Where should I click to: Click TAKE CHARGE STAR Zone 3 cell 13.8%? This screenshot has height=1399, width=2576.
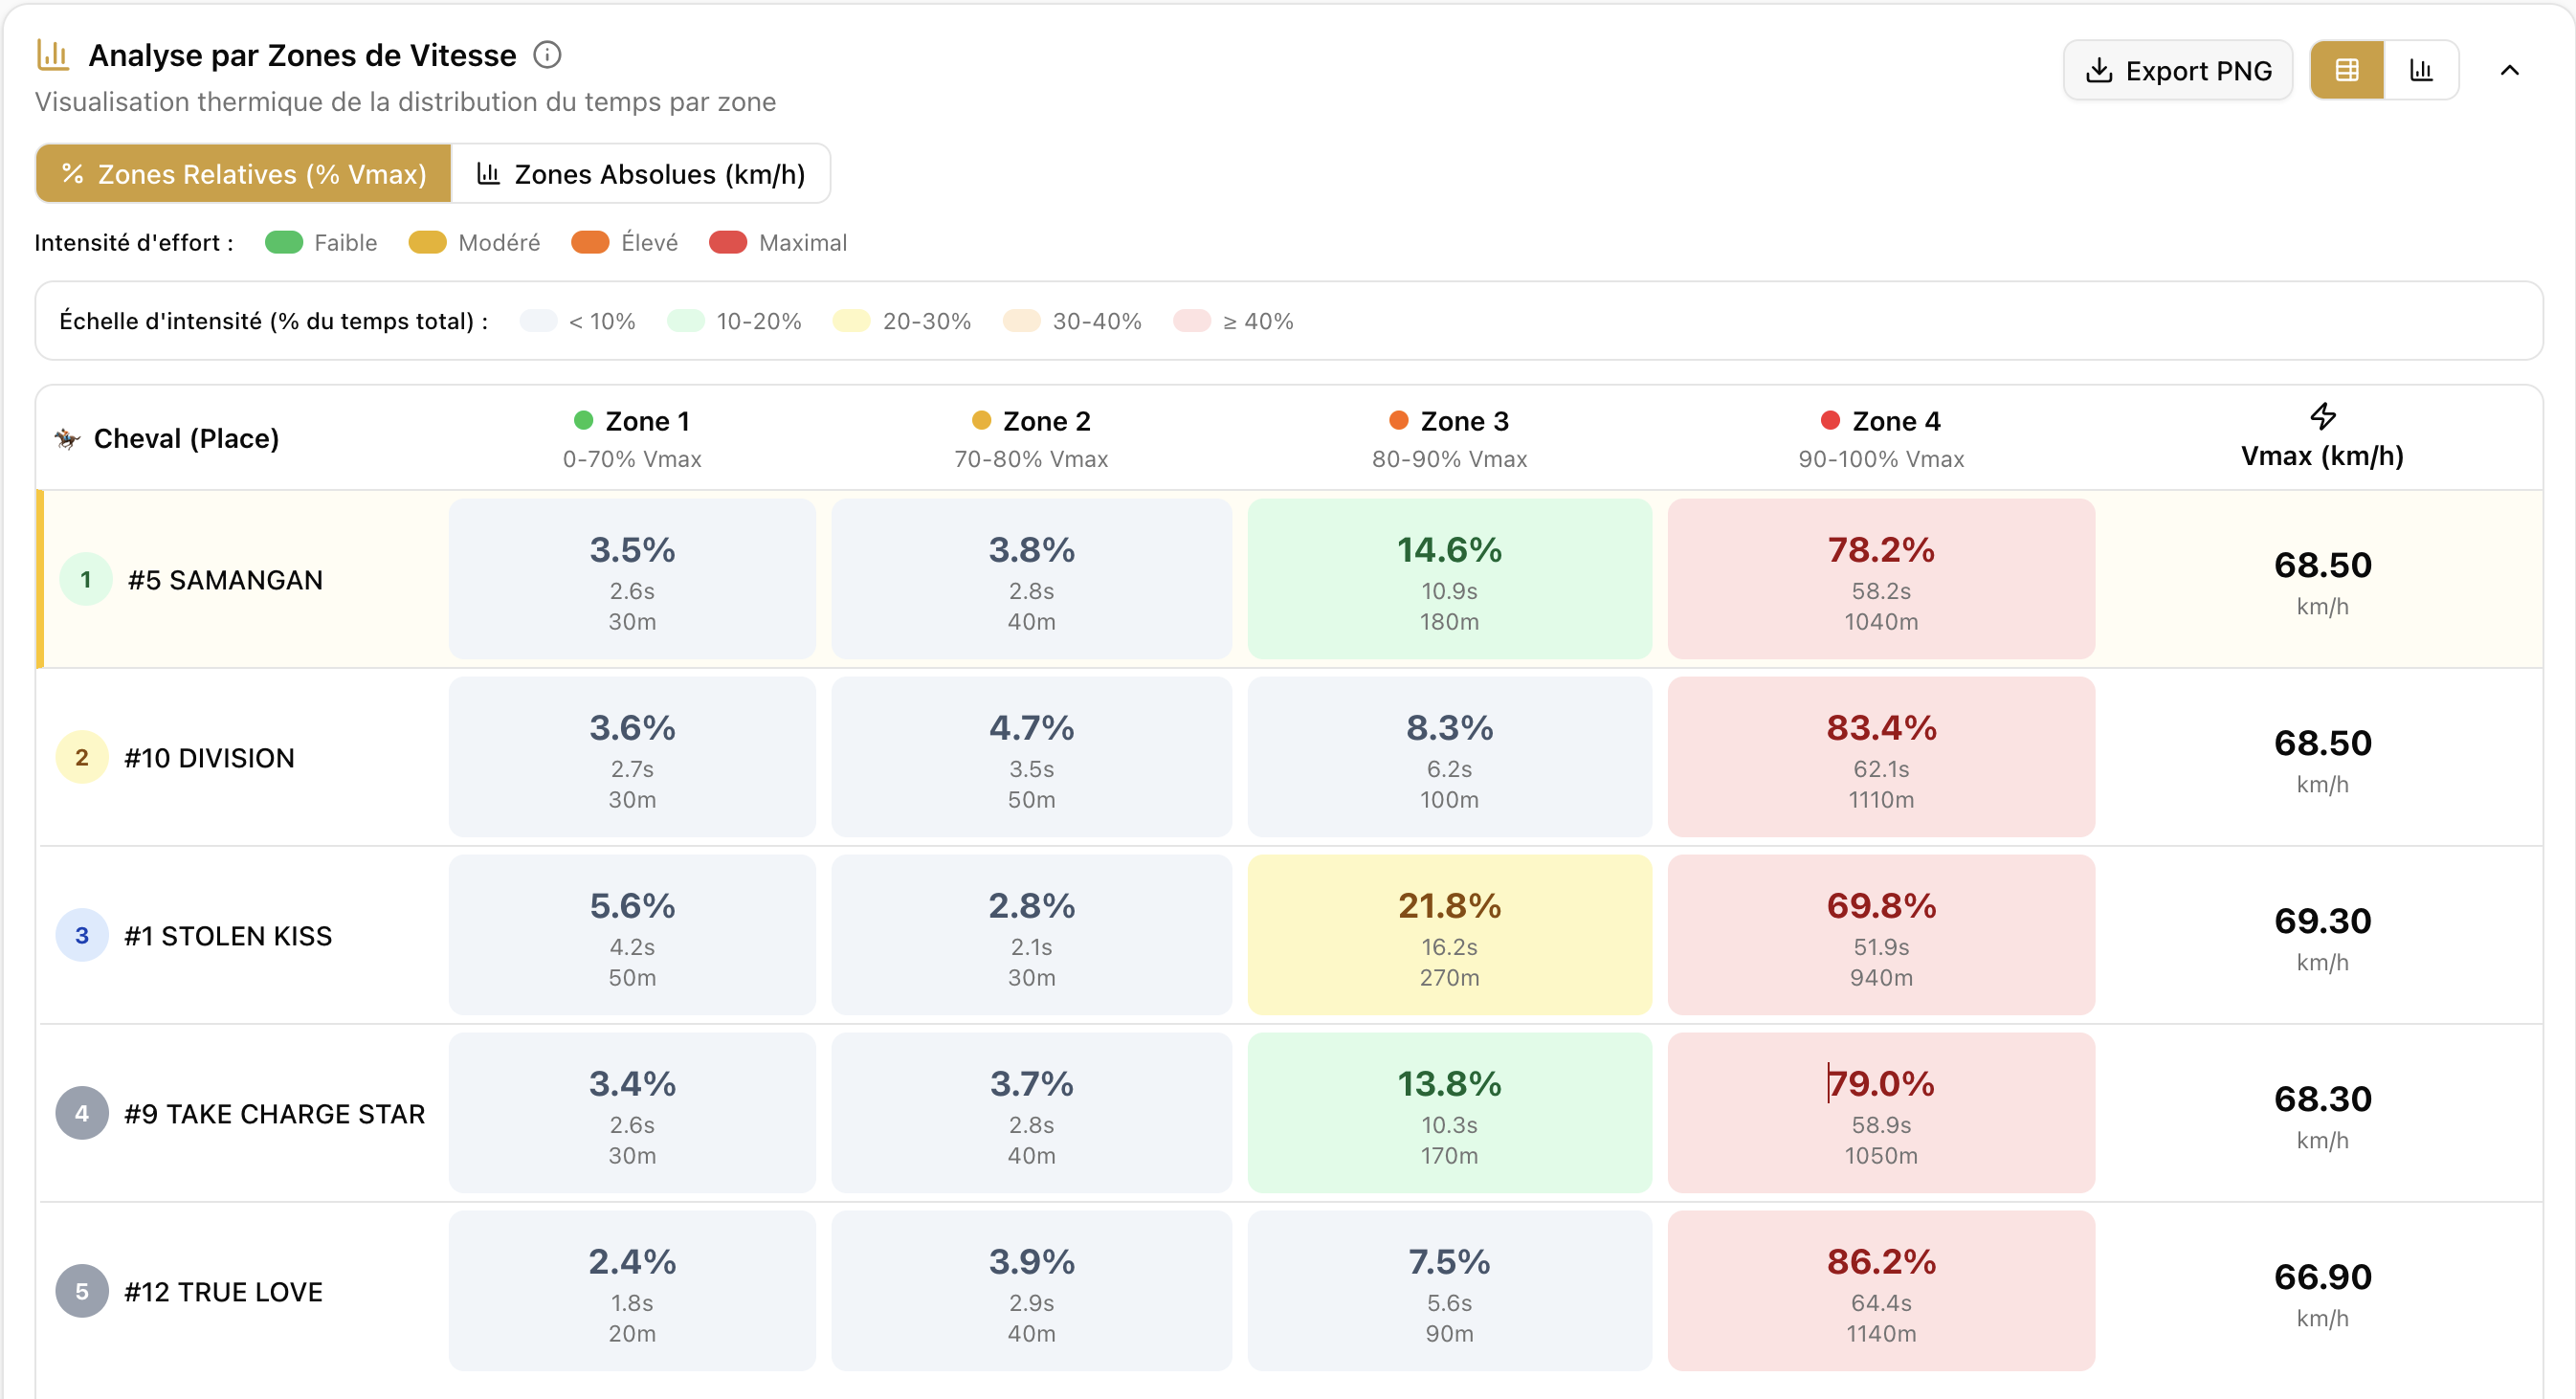1450,1113
